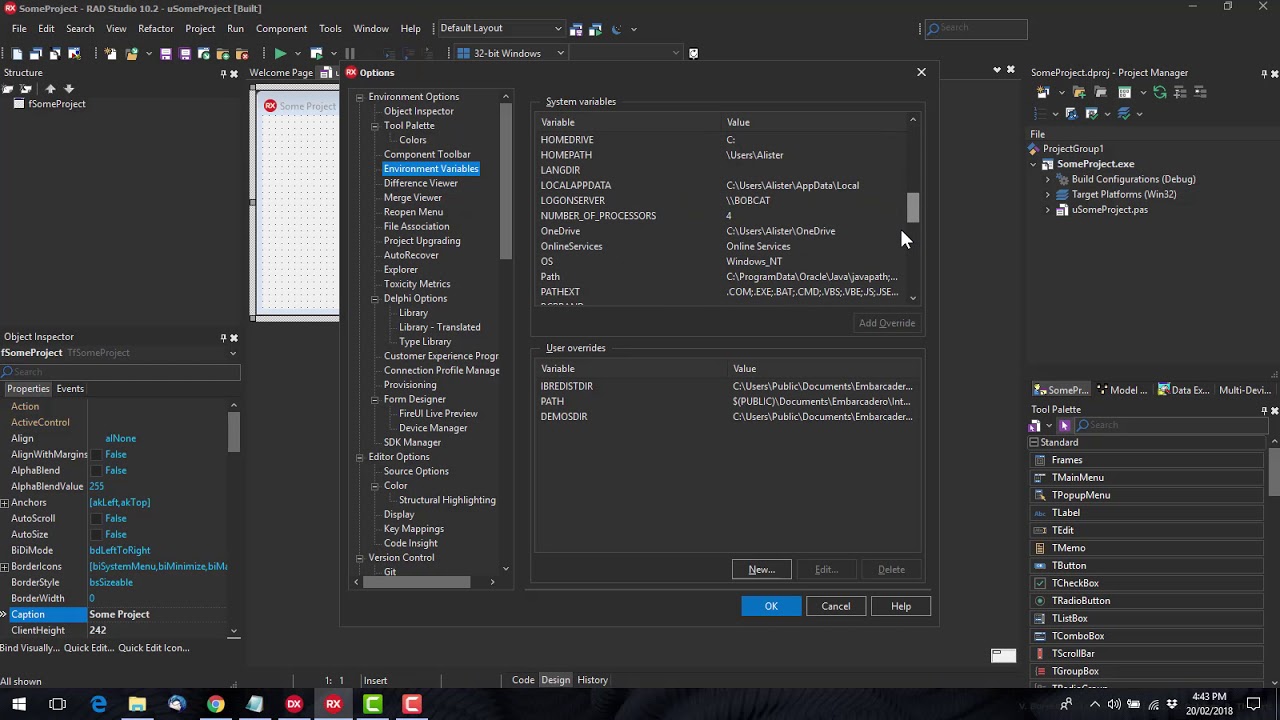Image resolution: width=1280 pixels, height=720 pixels.
Task: Click the green Run arrow in toolbar
Action: pos(280,53)
